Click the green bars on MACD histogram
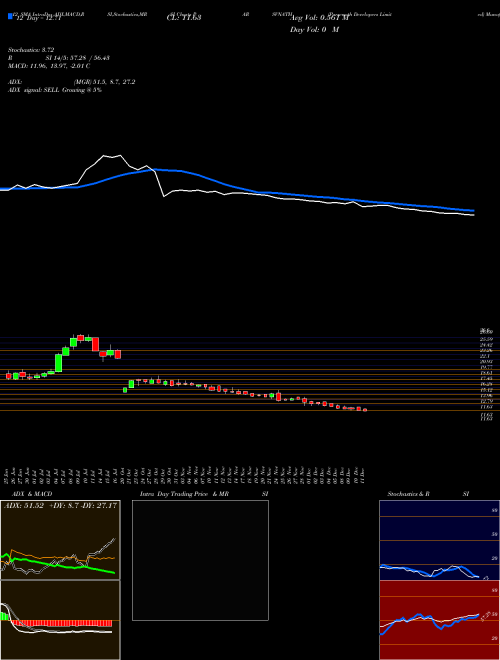500x660 pixels. click(5, 616)
